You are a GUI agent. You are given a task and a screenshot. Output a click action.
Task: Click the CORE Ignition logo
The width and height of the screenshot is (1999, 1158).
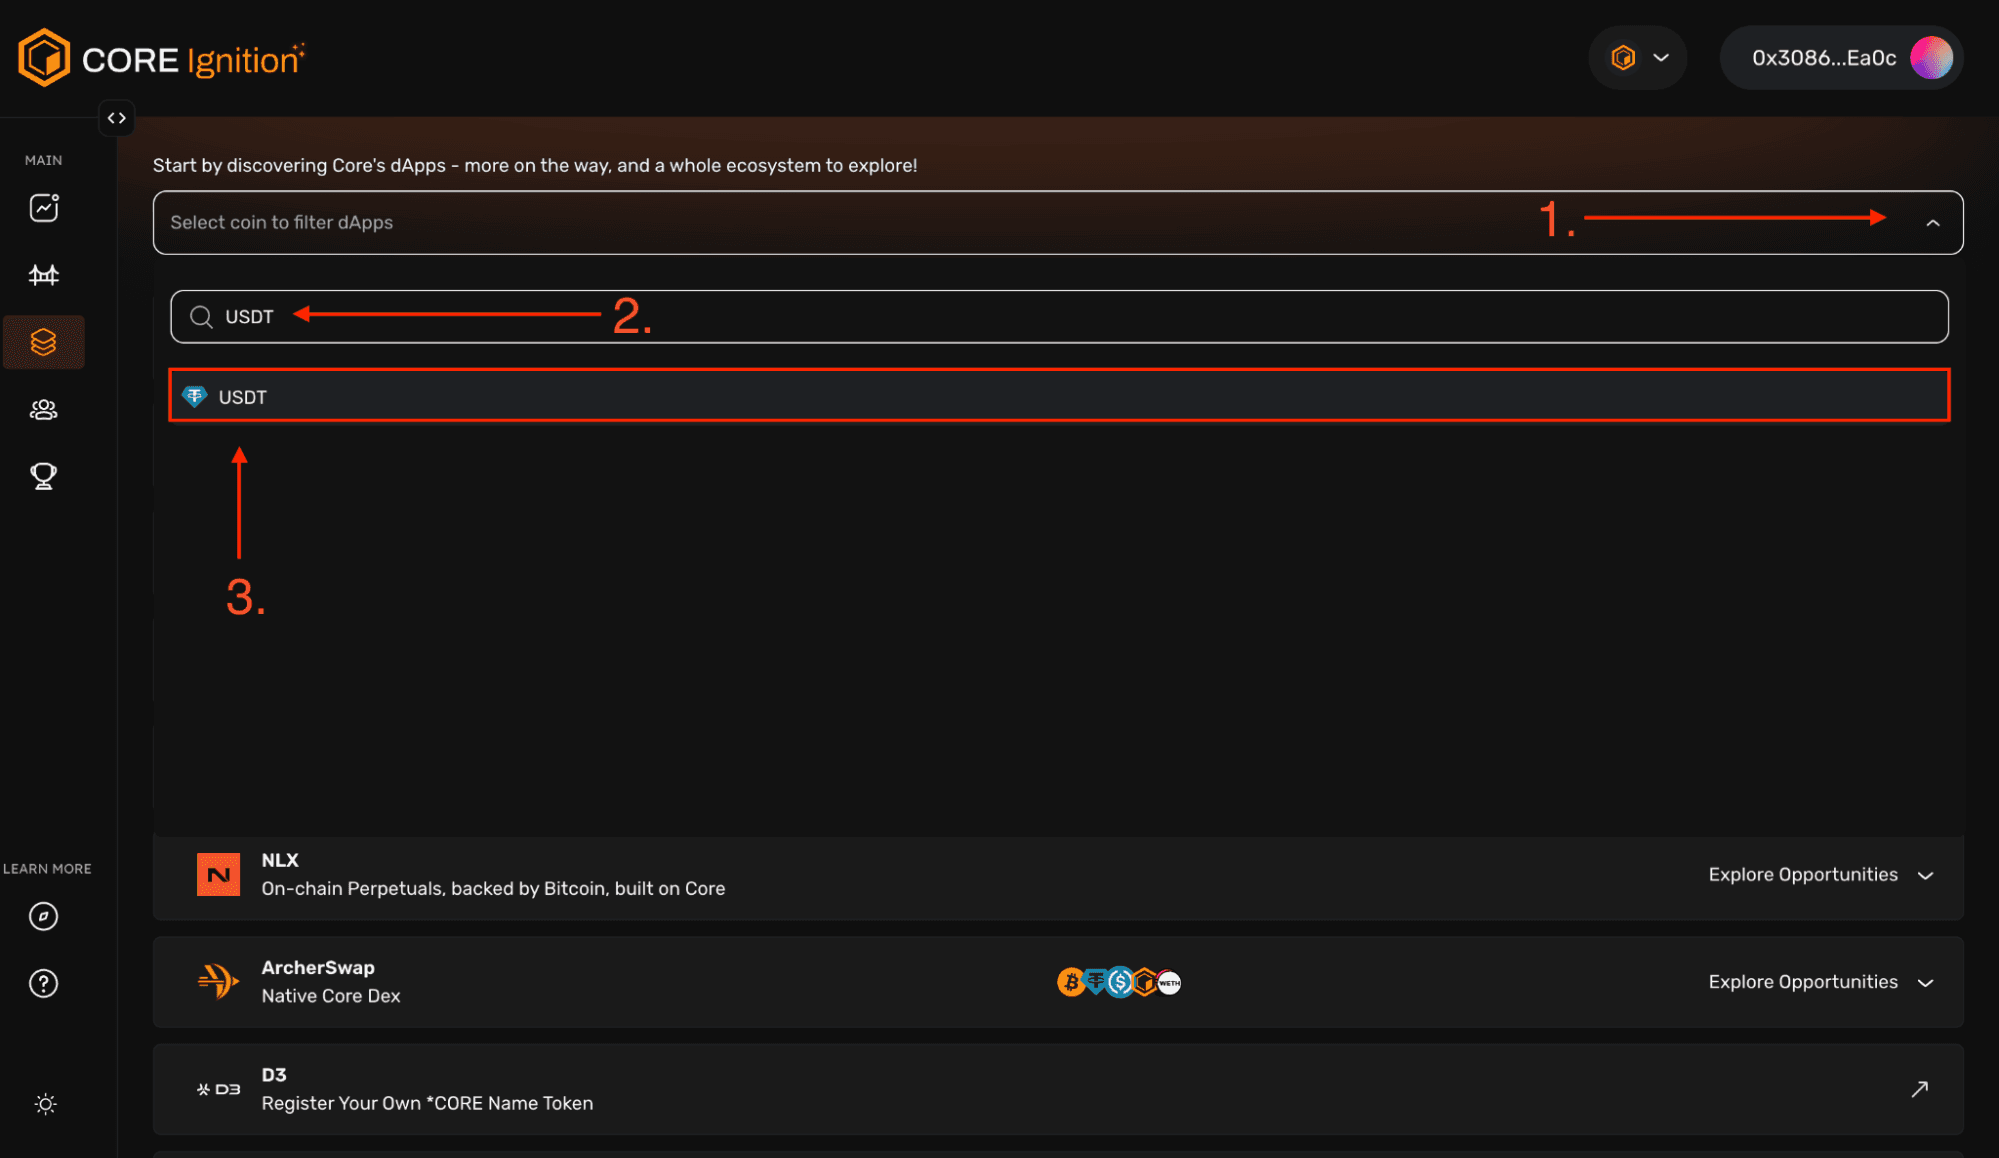(x=160, y=57)
